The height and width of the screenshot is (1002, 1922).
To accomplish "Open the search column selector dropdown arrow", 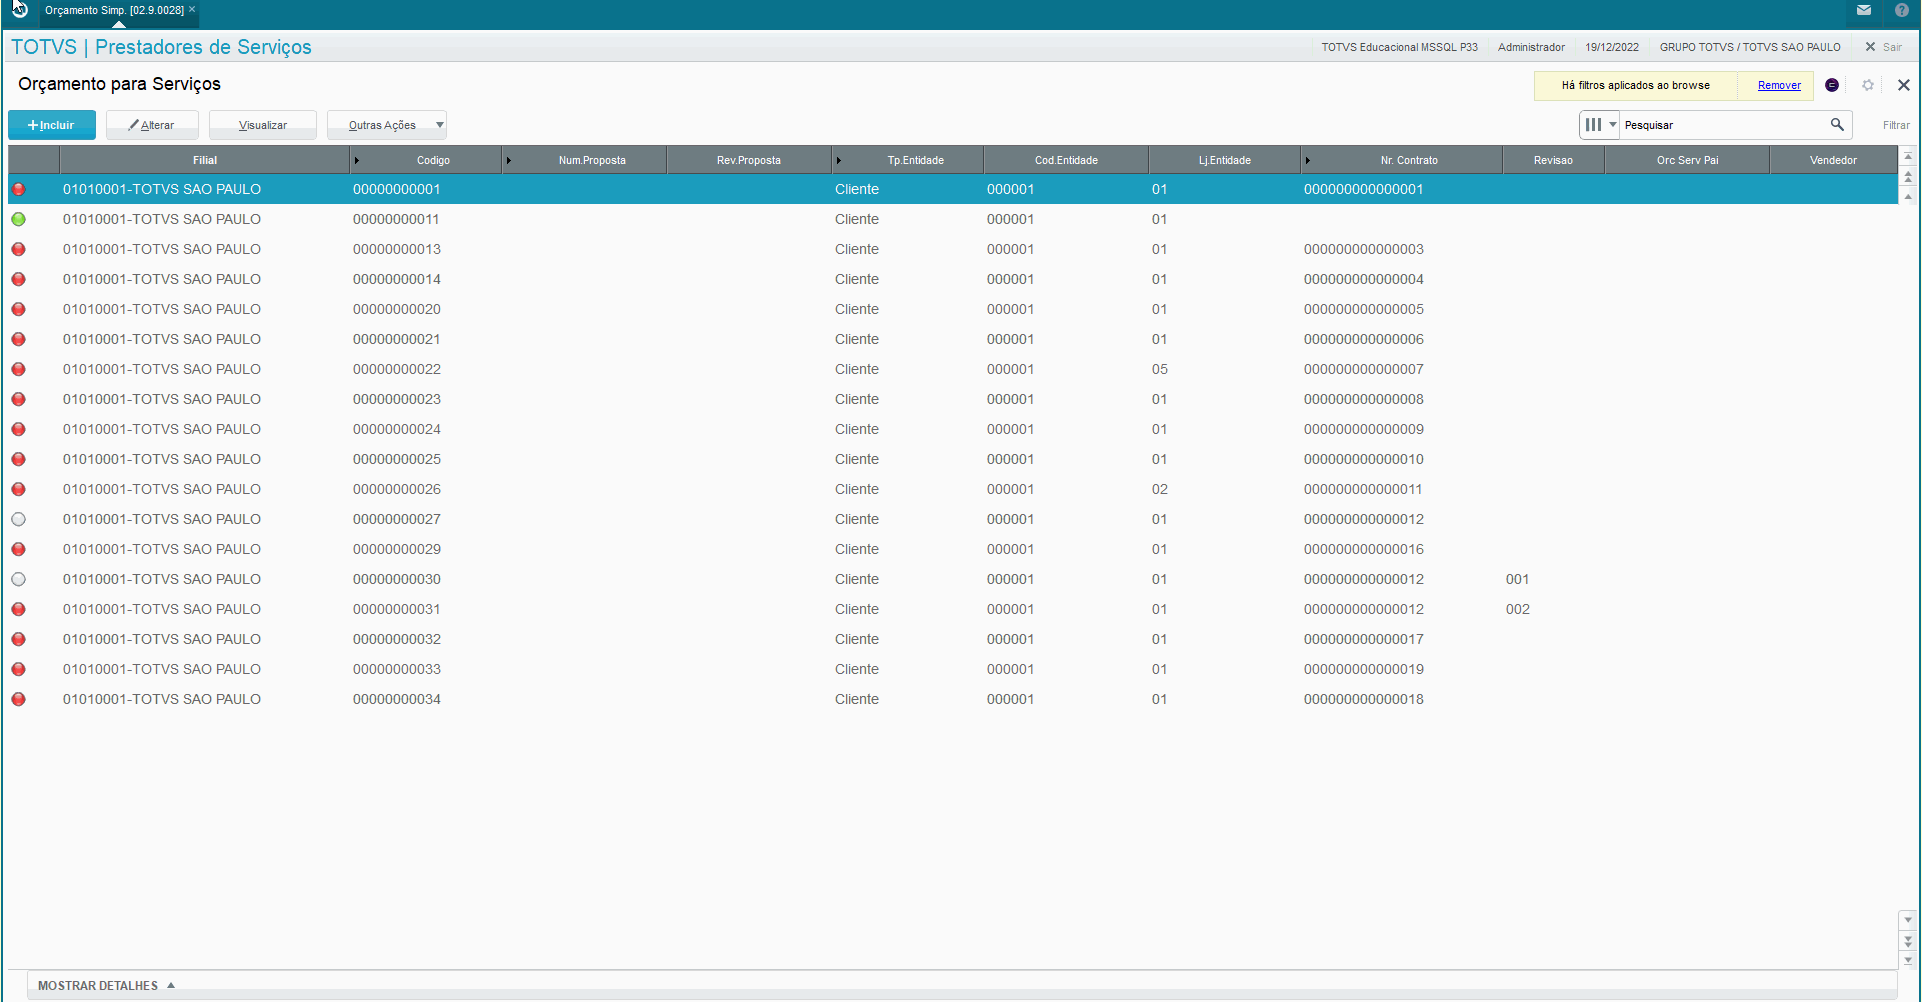I will click(1612, 125).
